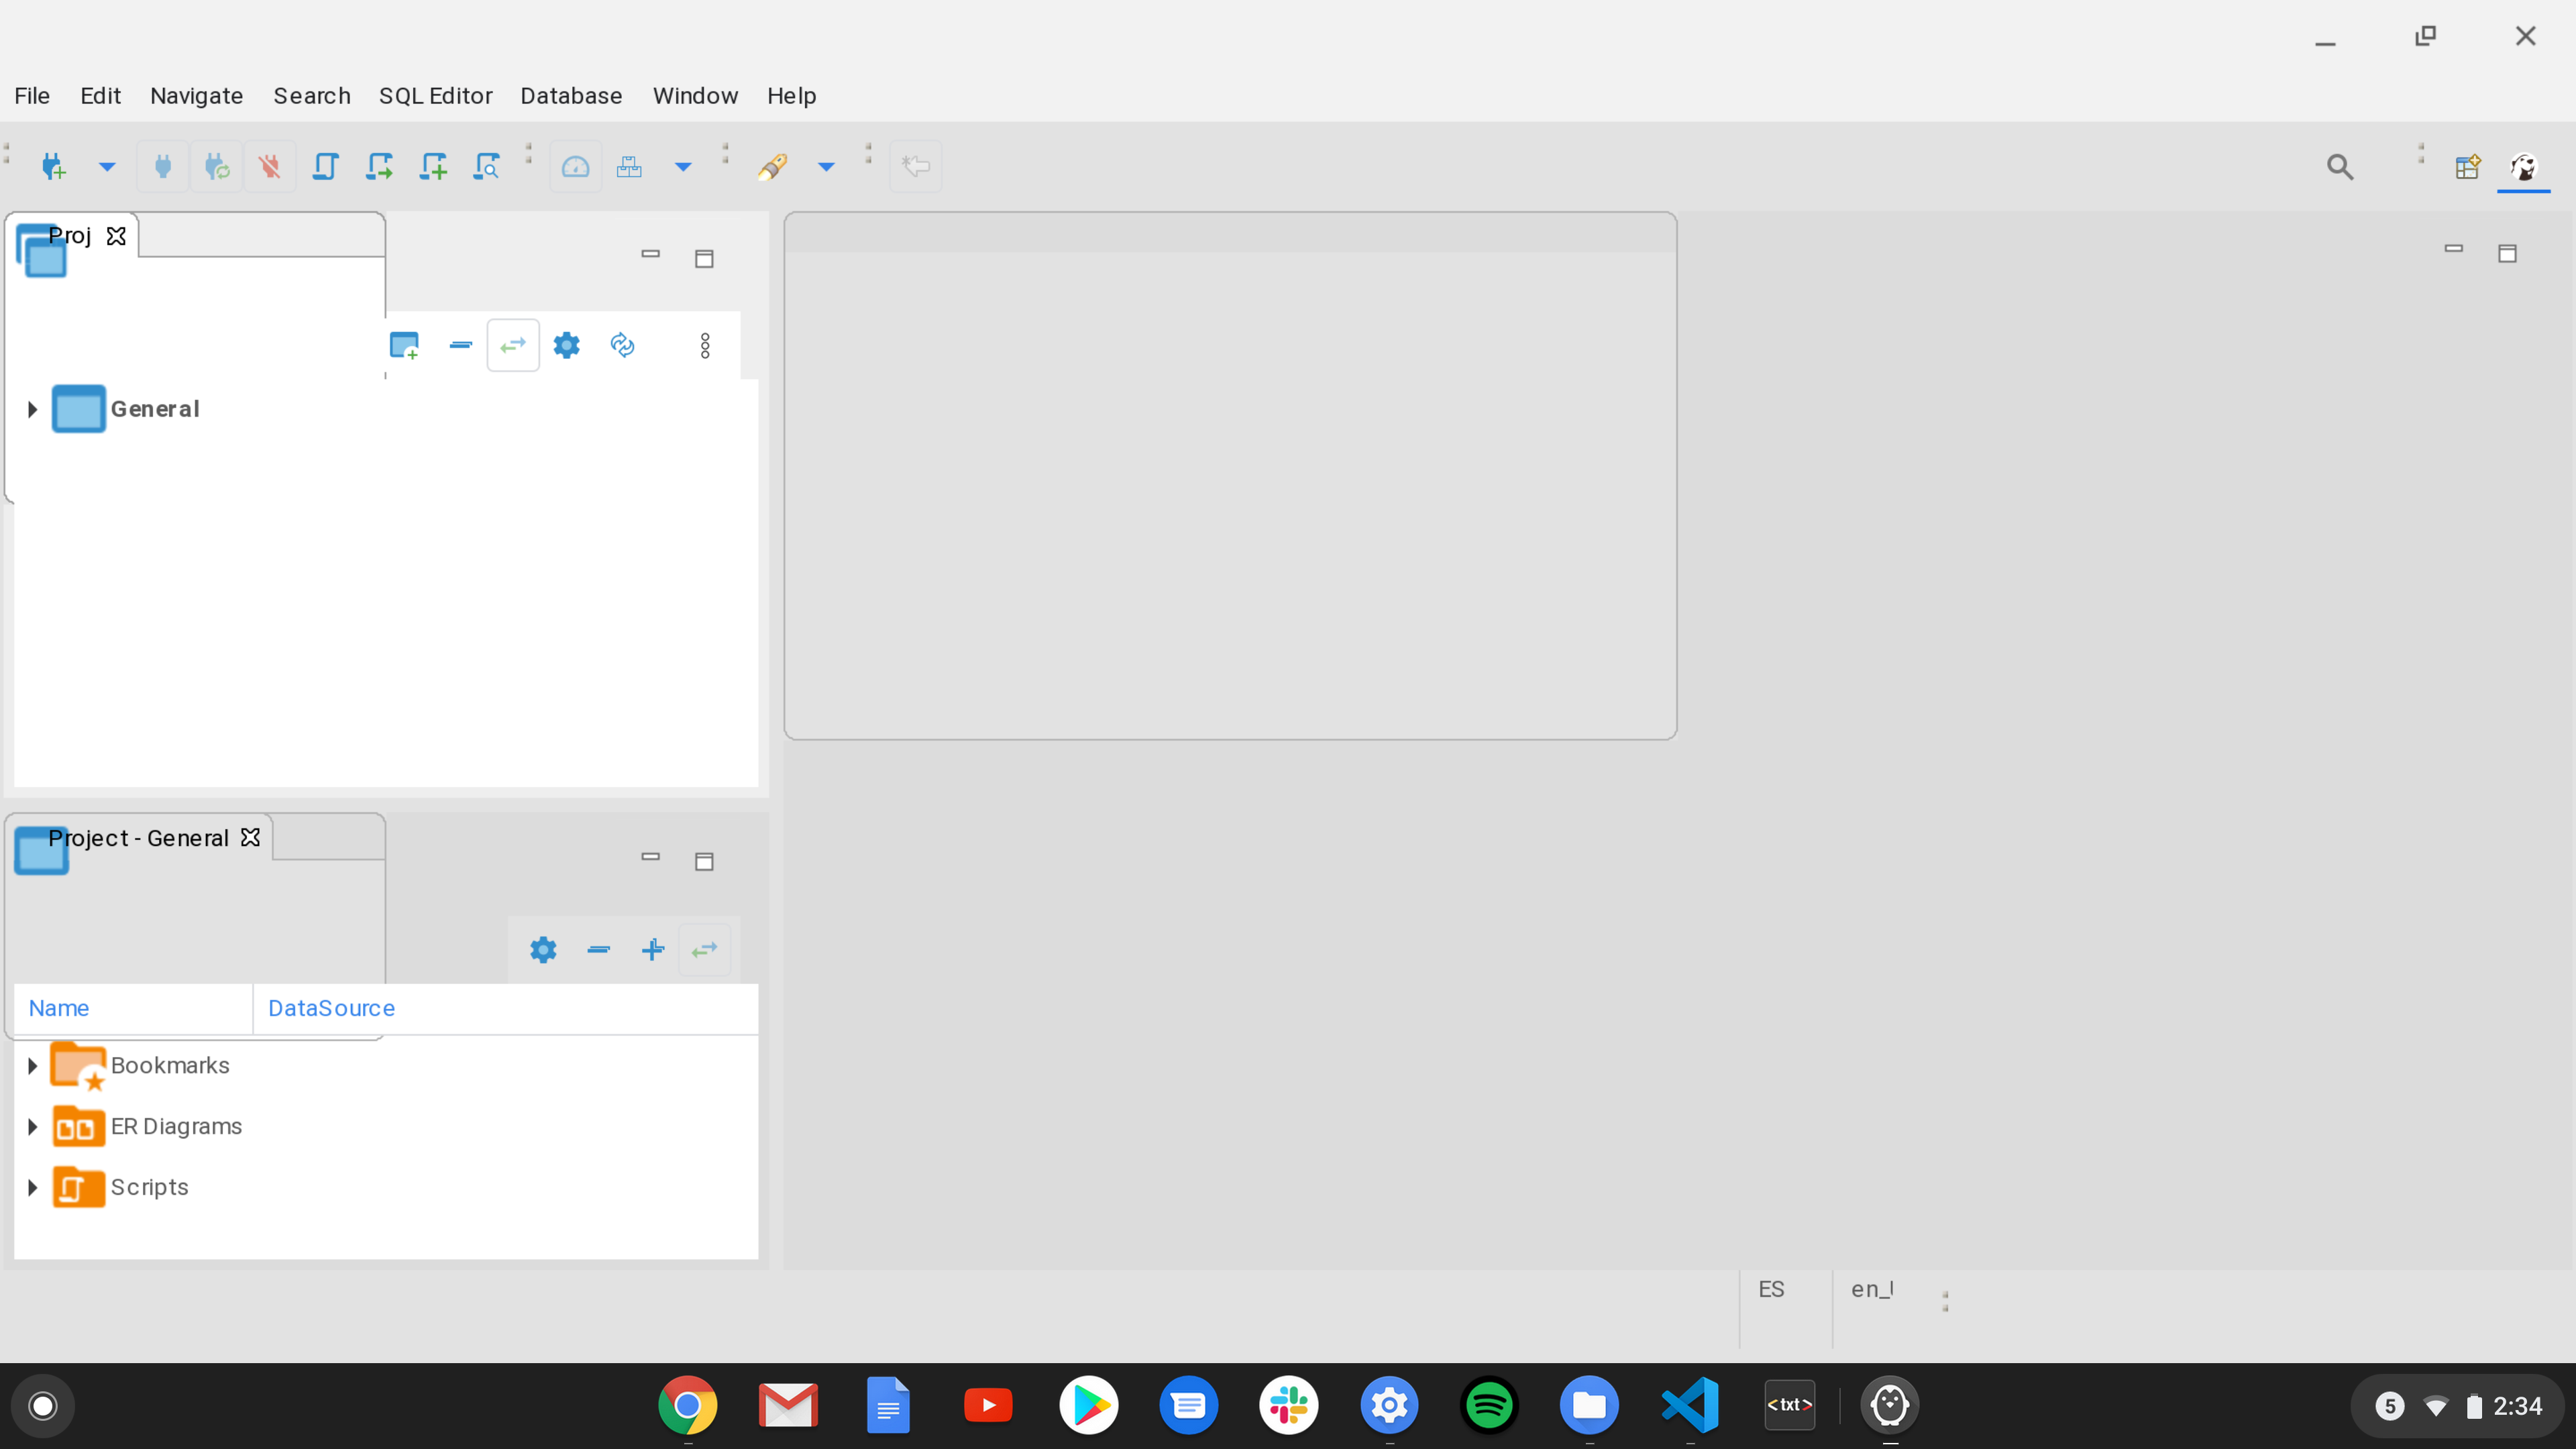Click the Reconnect plug icon in the toolbar
The height and width of the screenshot is (1449, 2576).
click(x=217, y=166)
